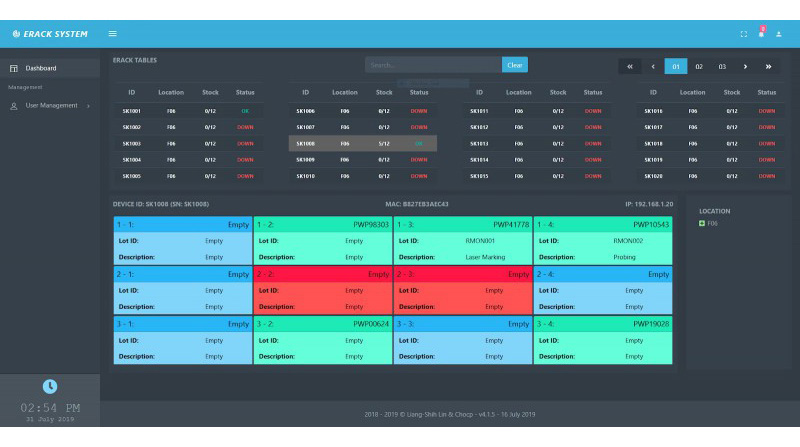
Task: Focus the Search input field
Action: point(433,65)
